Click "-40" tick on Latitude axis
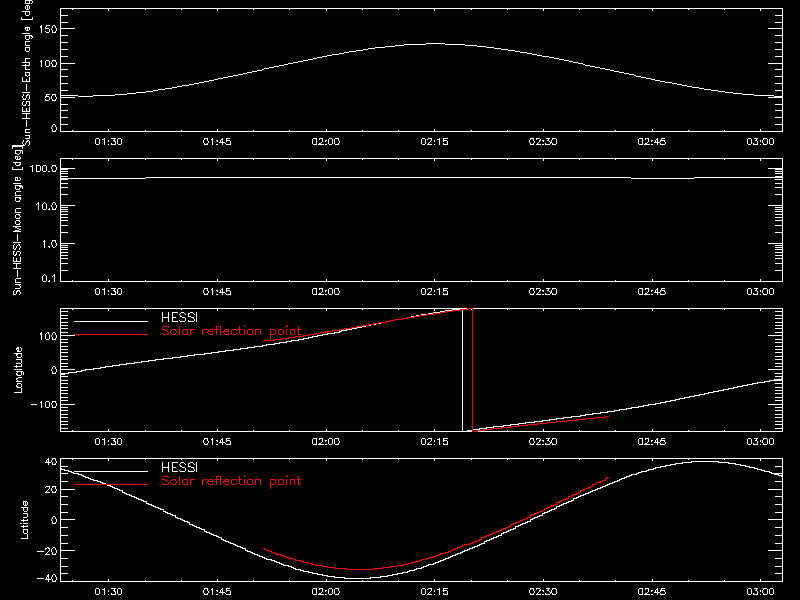This screenshot has height=600, width=800. (x=47, y=579)
